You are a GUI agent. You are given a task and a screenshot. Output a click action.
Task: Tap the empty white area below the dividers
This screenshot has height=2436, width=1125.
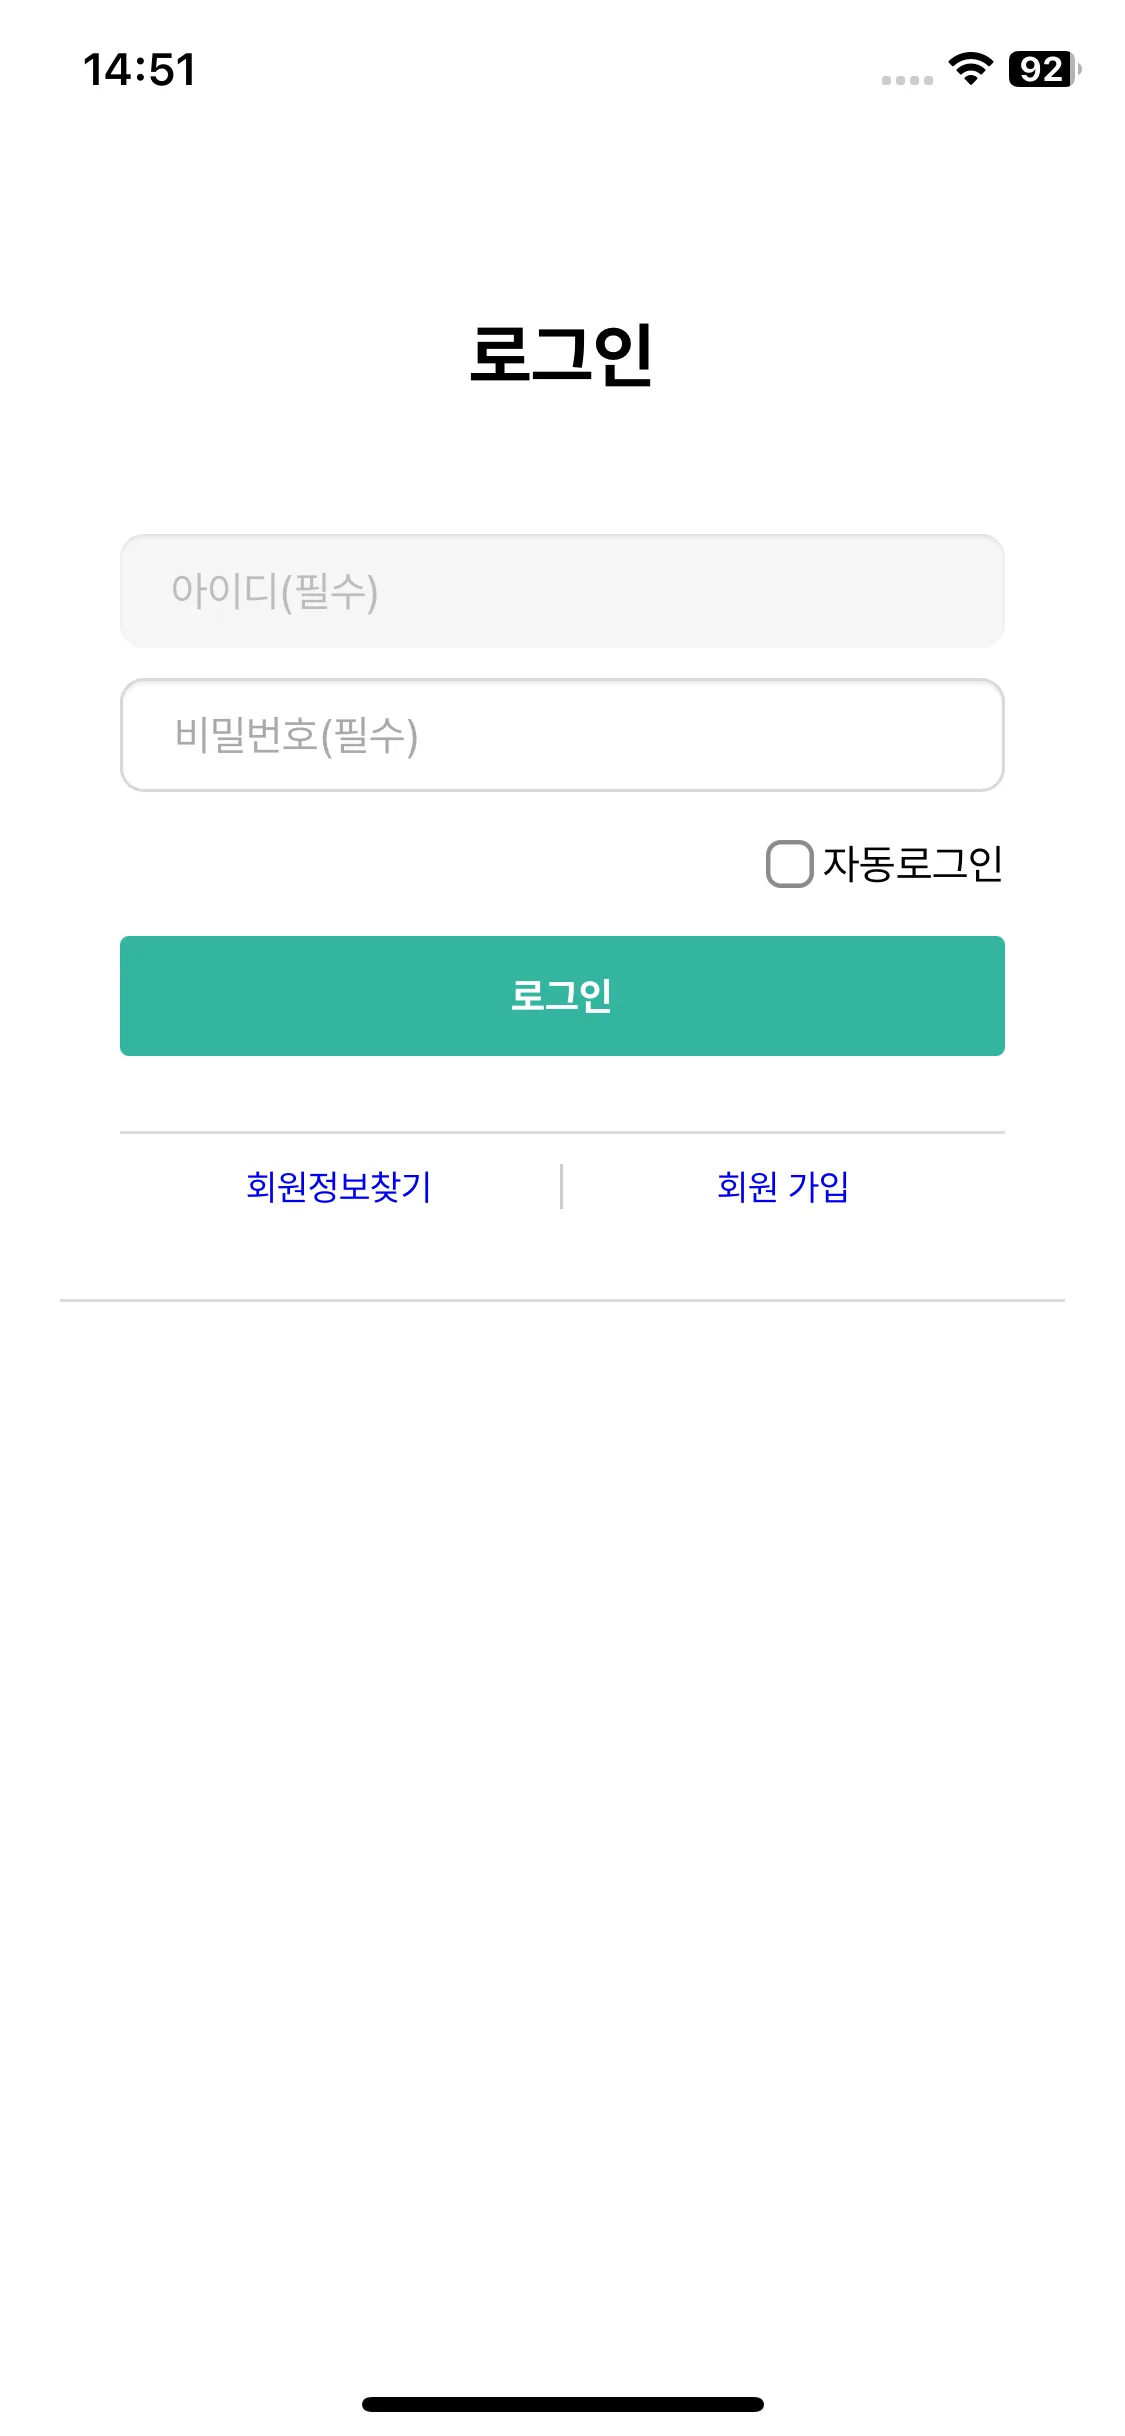562,1800
